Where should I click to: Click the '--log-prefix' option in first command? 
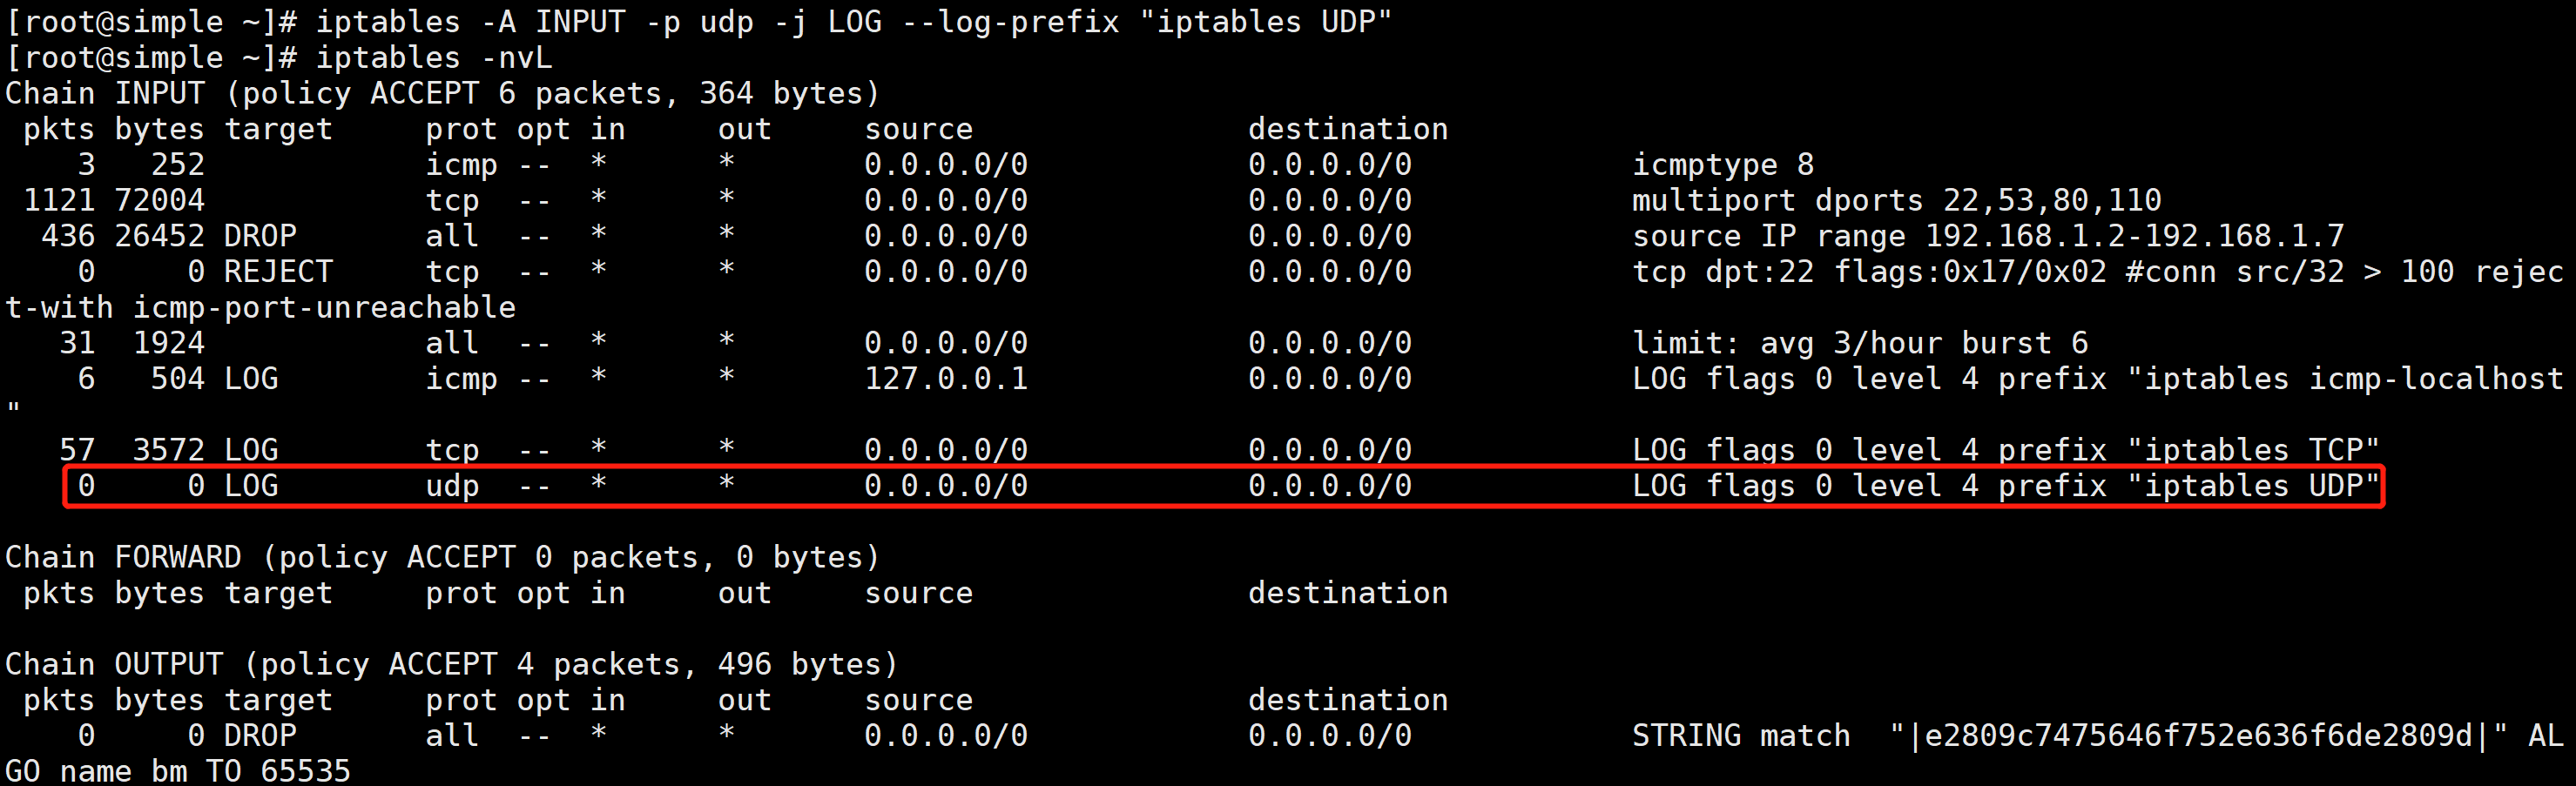tap(1010, 22)
